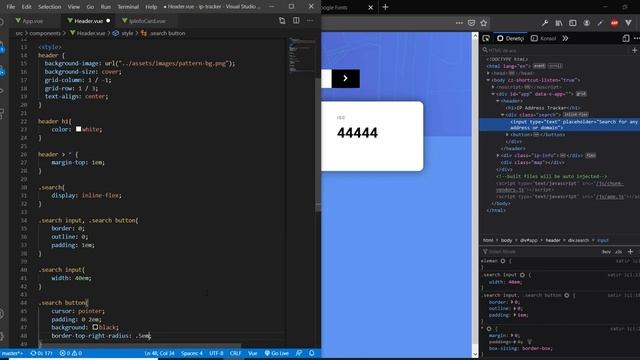Open the editor More Actions menu
This screenshot has width=640, height=360.
click(x=310, y=20)
